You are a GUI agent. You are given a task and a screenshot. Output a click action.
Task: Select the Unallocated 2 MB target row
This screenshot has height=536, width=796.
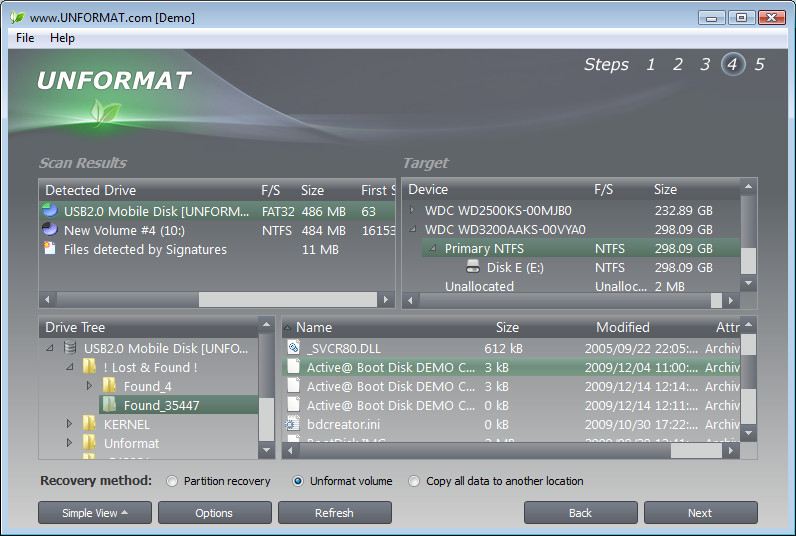pyautogui.click(x=571, y=286)
